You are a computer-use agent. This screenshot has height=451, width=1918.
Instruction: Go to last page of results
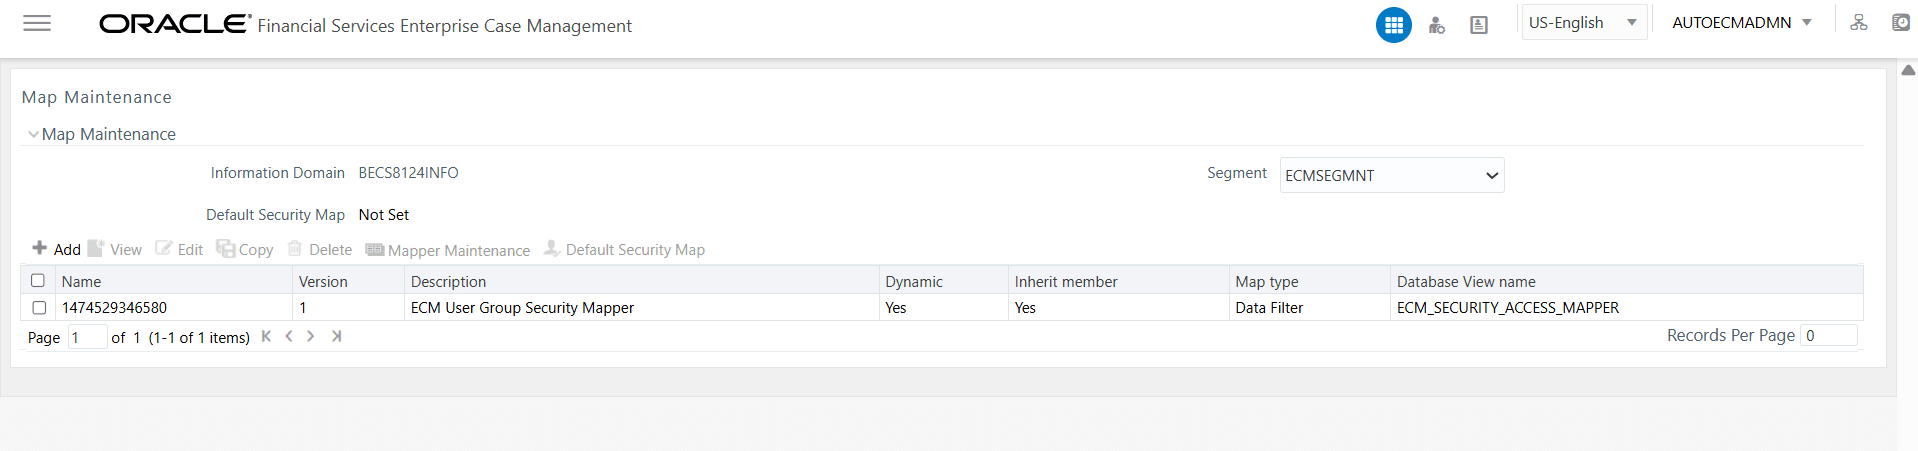(x=336, y=336)
